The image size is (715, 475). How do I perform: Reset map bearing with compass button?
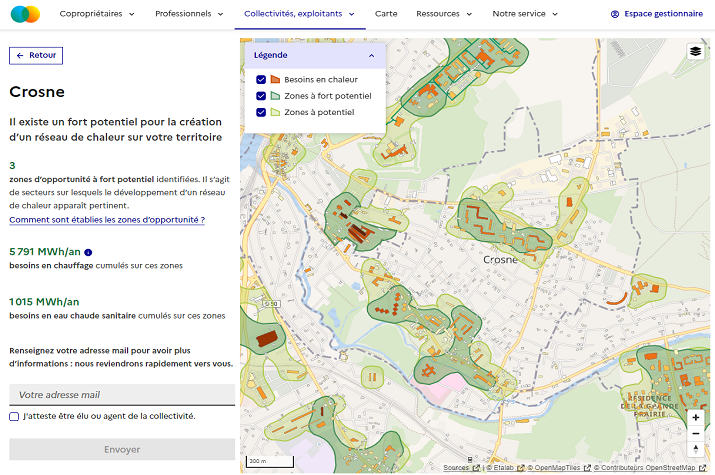click(x=695, y=449)
